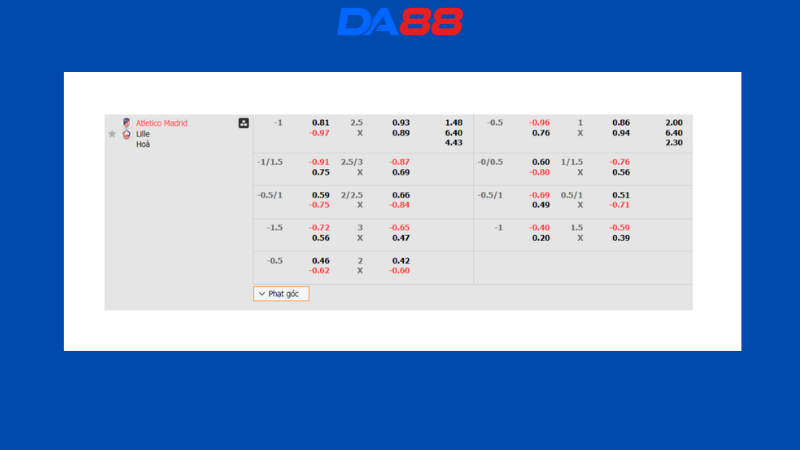Pick first-half handicap odds -0.96

(x=539, y=122)
